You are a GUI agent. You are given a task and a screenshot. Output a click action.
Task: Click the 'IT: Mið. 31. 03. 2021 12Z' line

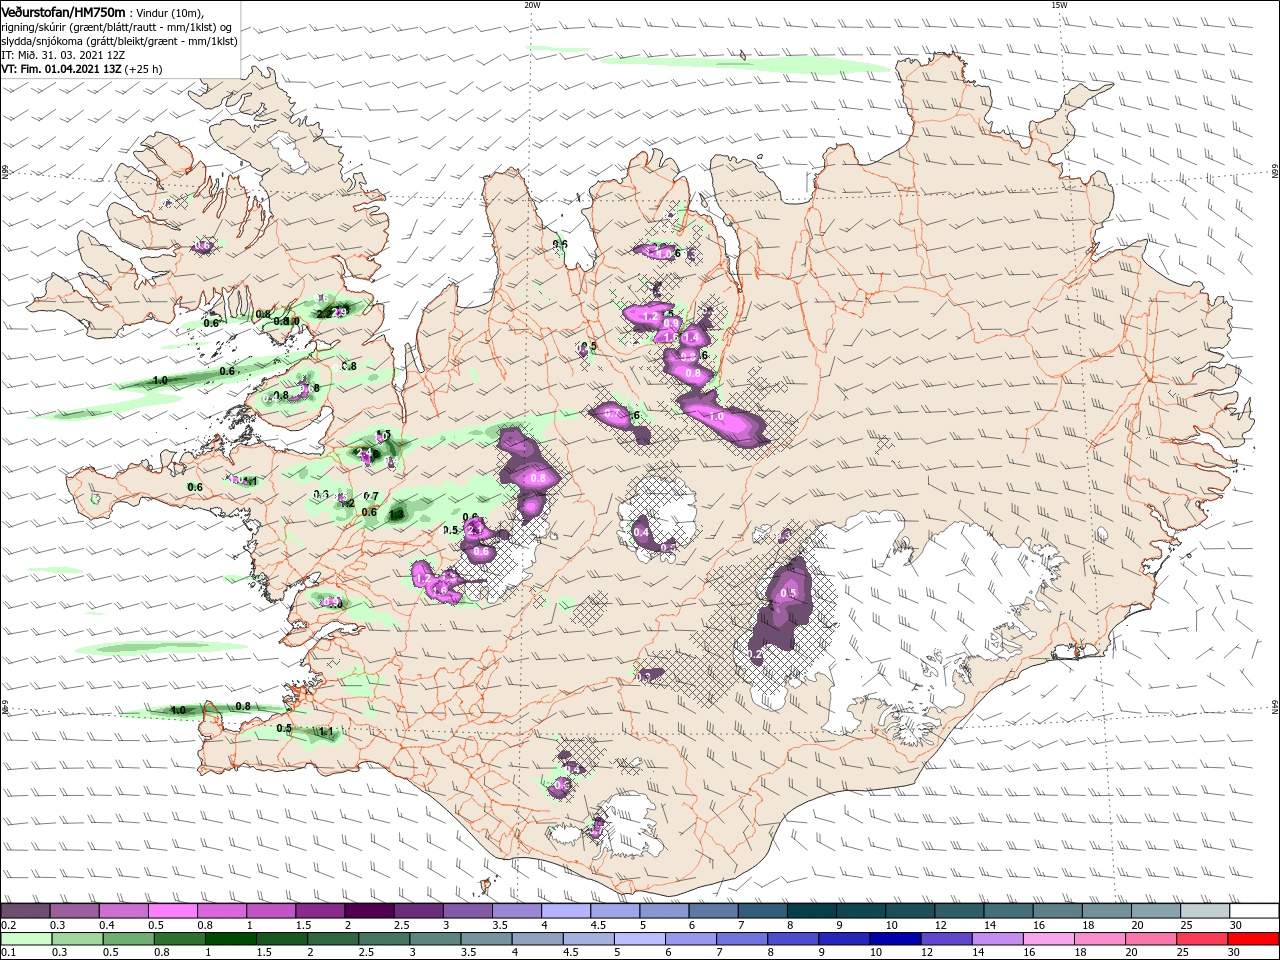[63, 55]
